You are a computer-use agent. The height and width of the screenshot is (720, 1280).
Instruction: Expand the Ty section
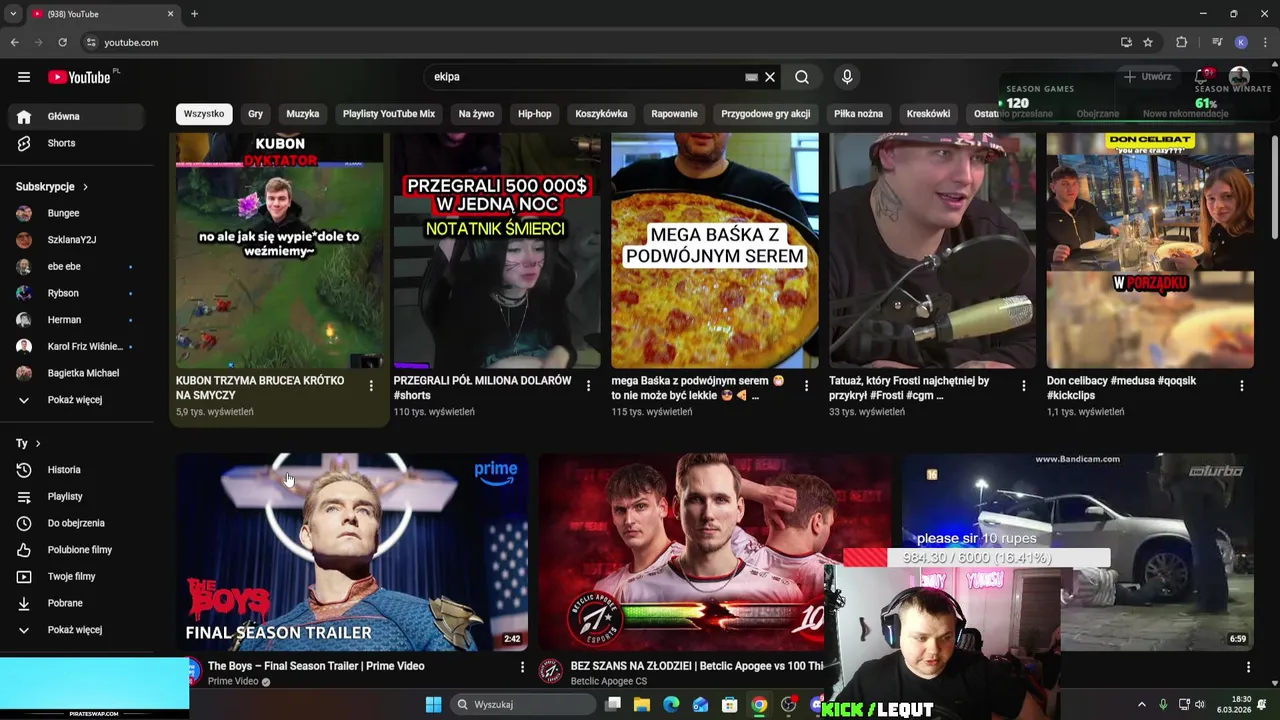tap(28, 443)
